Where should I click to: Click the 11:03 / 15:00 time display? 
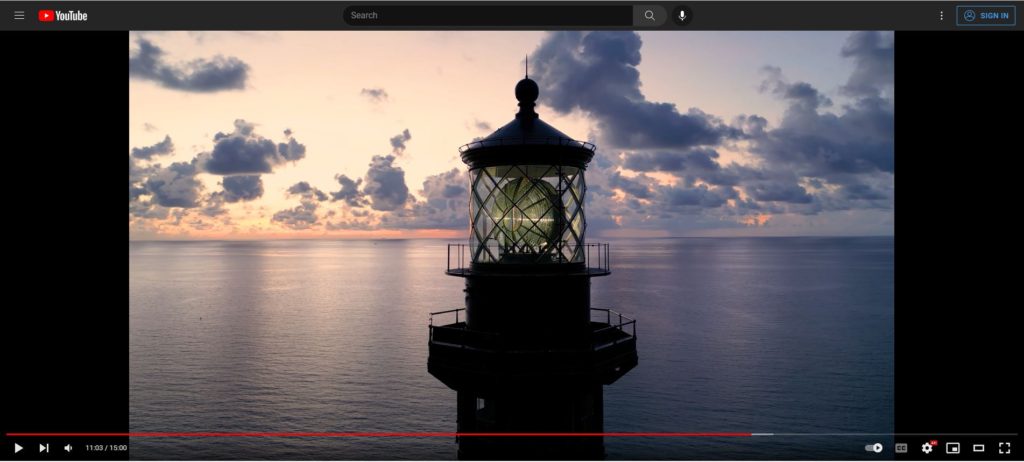(106, 448)
